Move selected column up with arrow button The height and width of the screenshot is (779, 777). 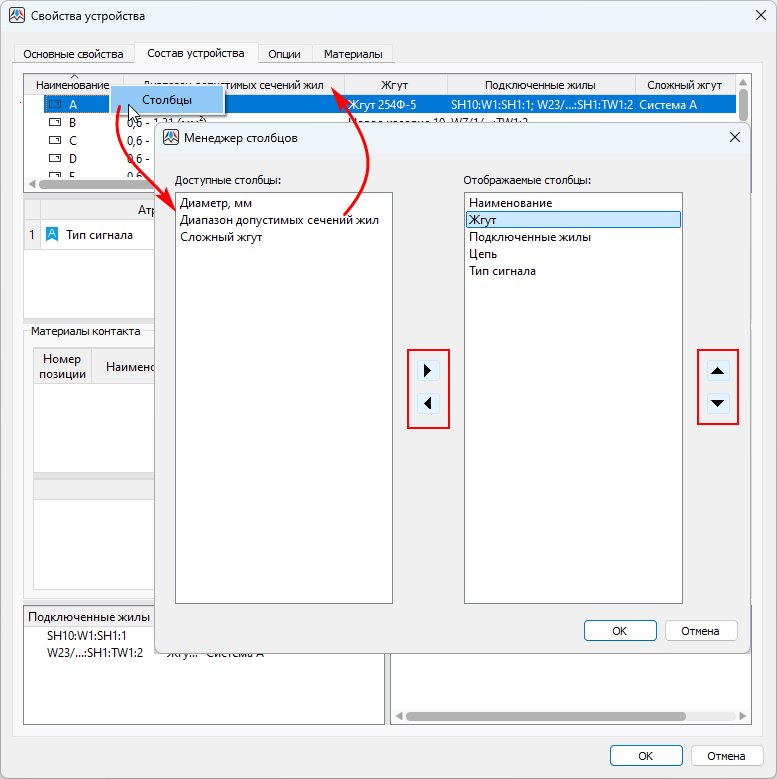tap(718, 371)
